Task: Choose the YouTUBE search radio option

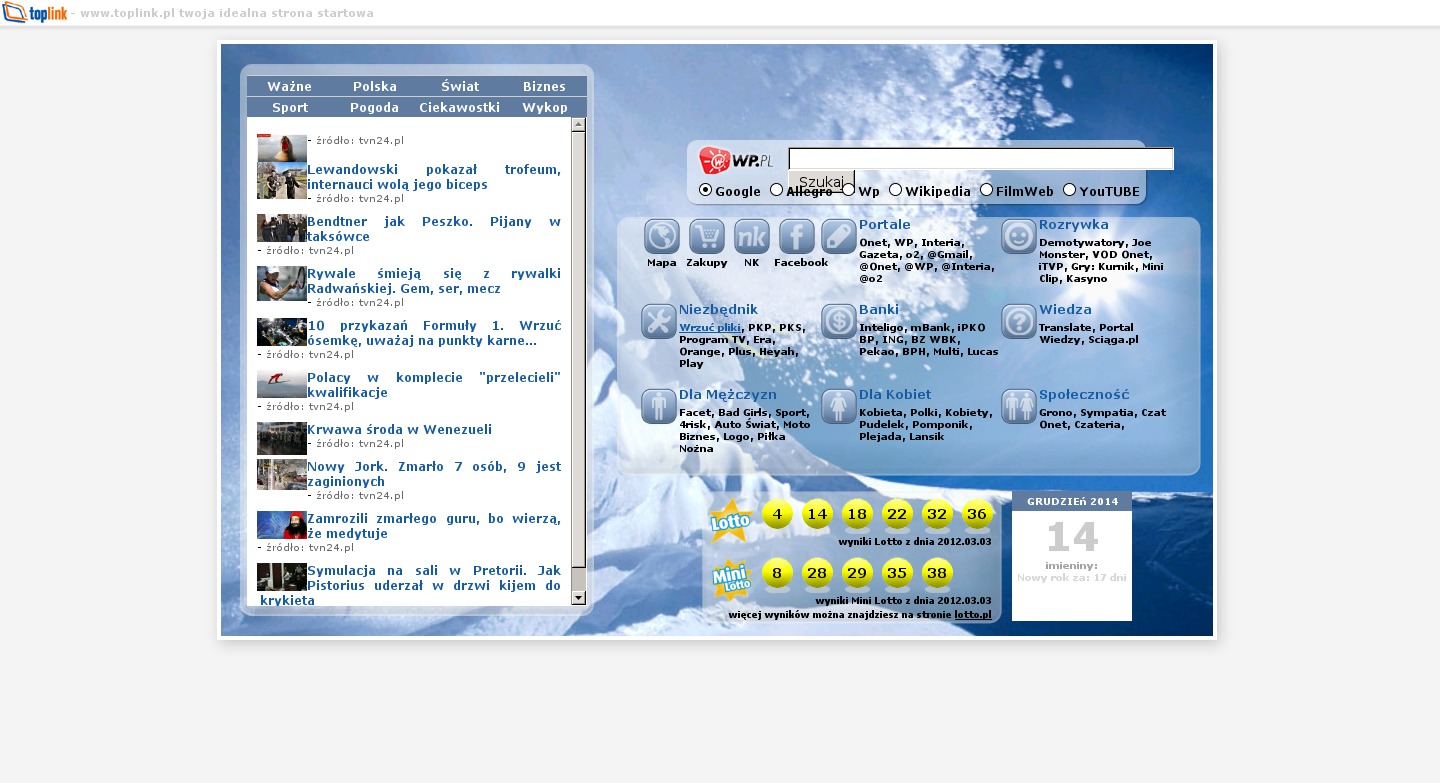Action: (x=1069, y=190)
